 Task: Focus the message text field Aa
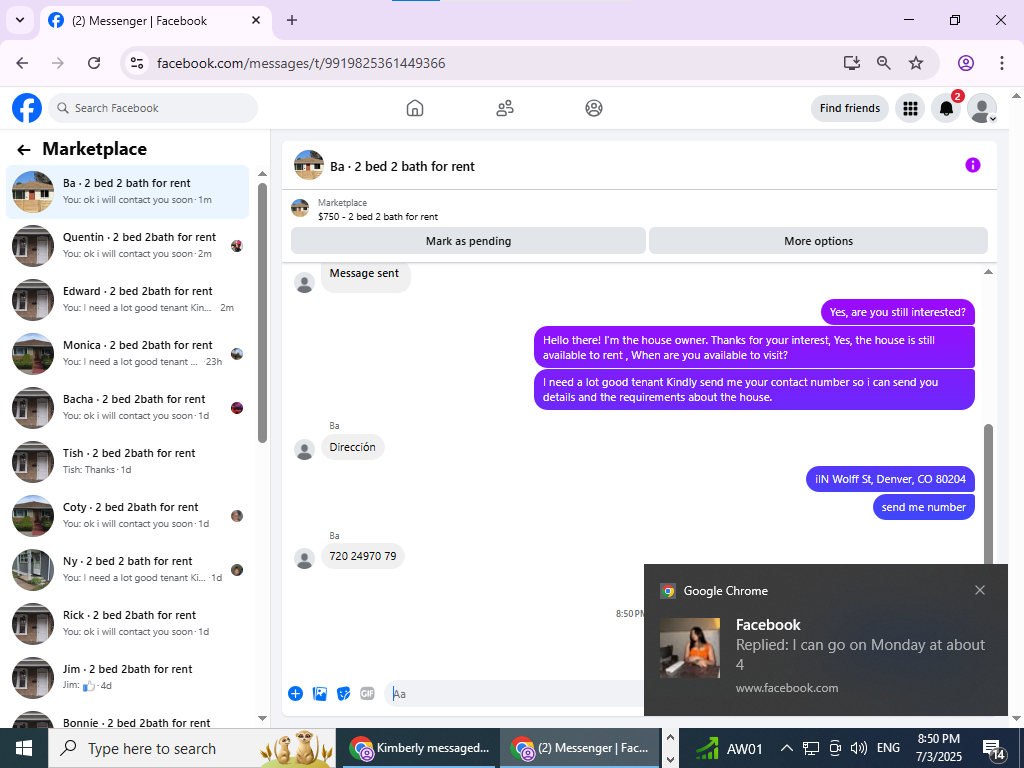point(516,694)
